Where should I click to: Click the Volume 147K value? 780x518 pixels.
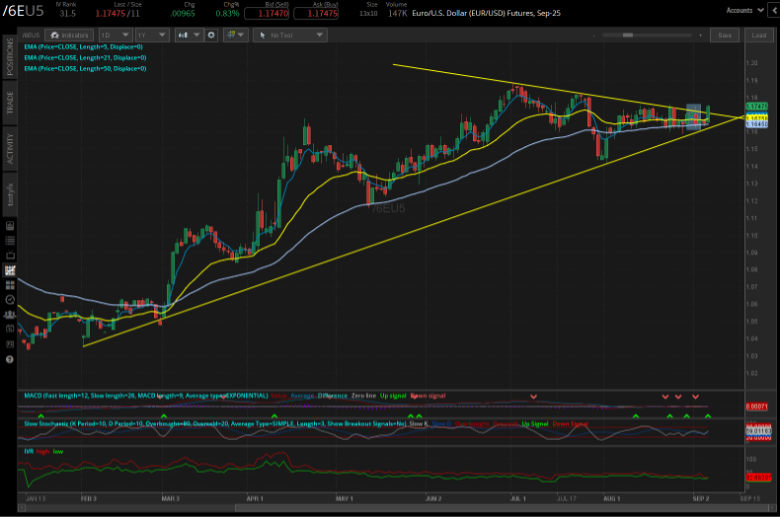point(397,14)
